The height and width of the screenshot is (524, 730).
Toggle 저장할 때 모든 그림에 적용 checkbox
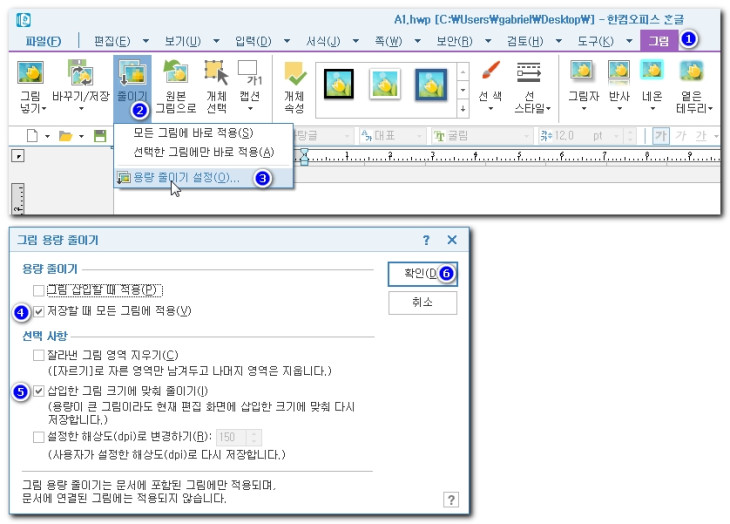click(39, 311)
